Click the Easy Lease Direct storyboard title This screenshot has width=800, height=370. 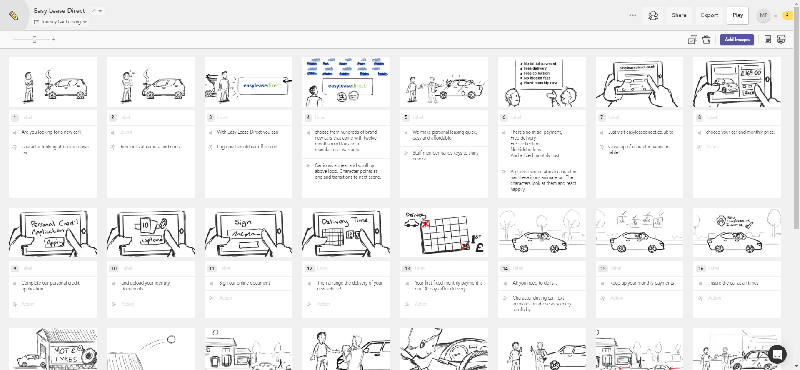(x=60, y=11)
